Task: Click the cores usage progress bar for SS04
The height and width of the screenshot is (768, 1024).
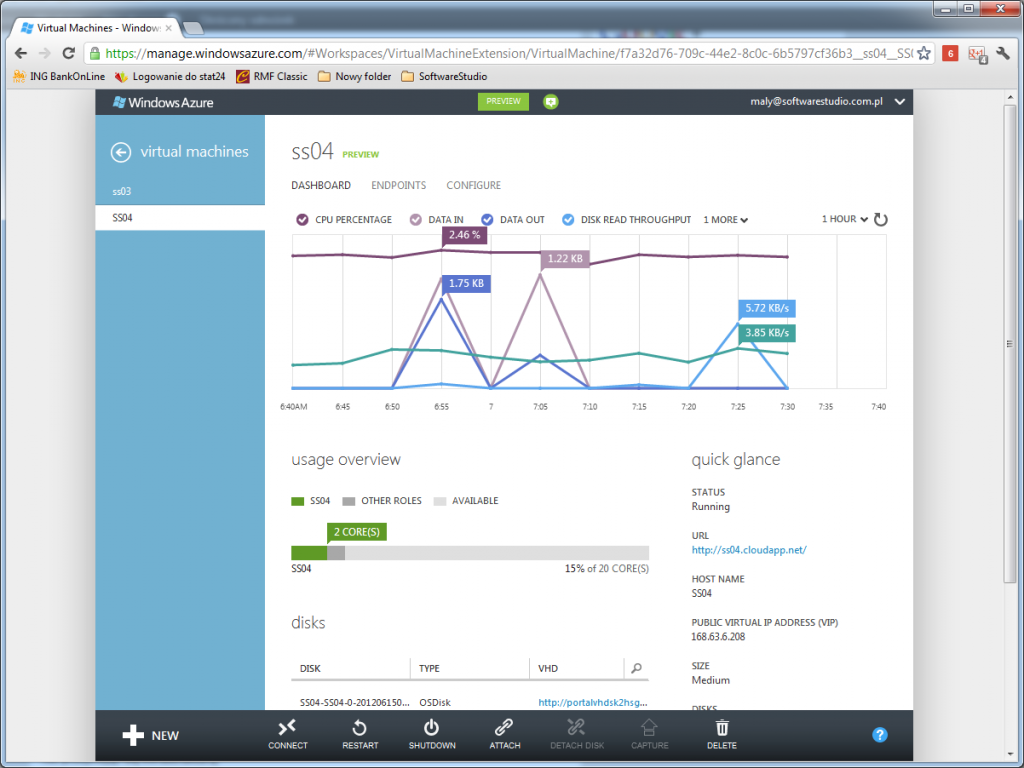Action: 470,552
